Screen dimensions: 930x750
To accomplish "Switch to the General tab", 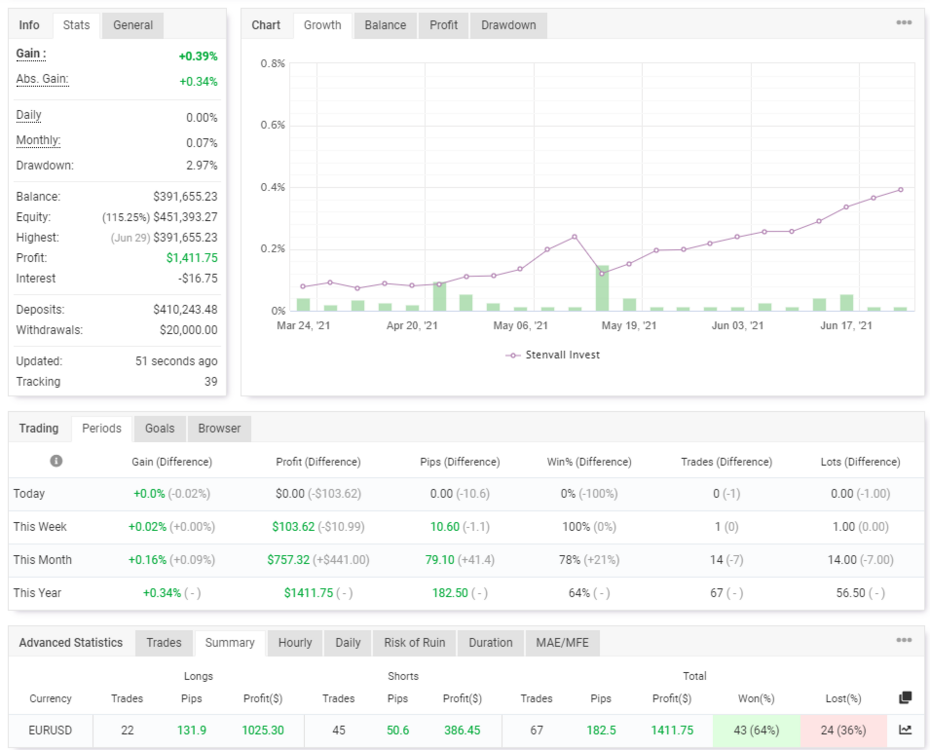I will [x=133, y=25].
